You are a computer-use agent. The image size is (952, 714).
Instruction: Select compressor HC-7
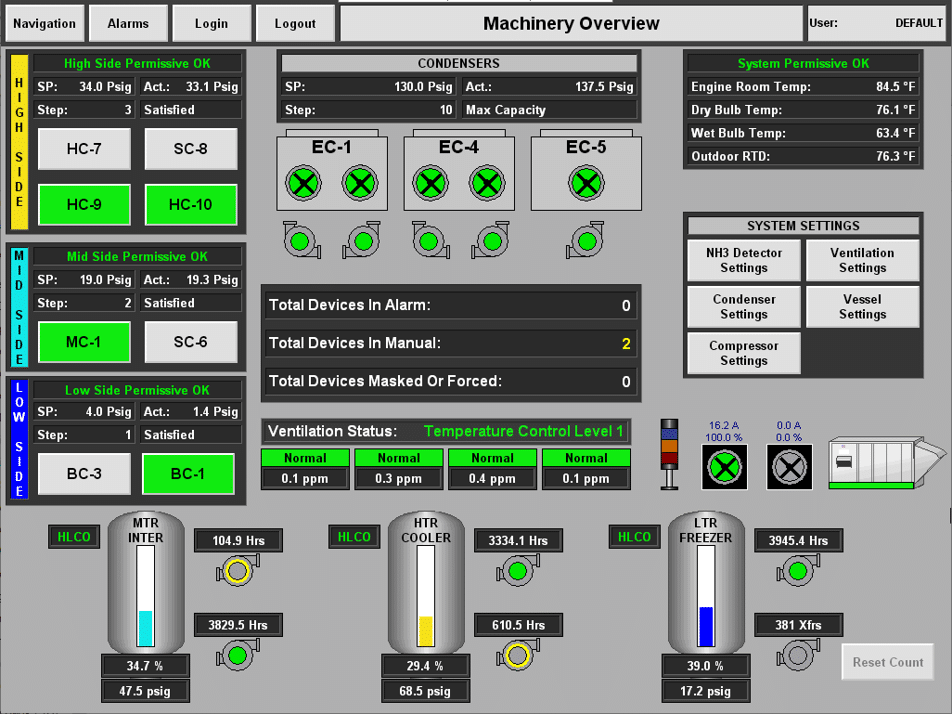84,149
